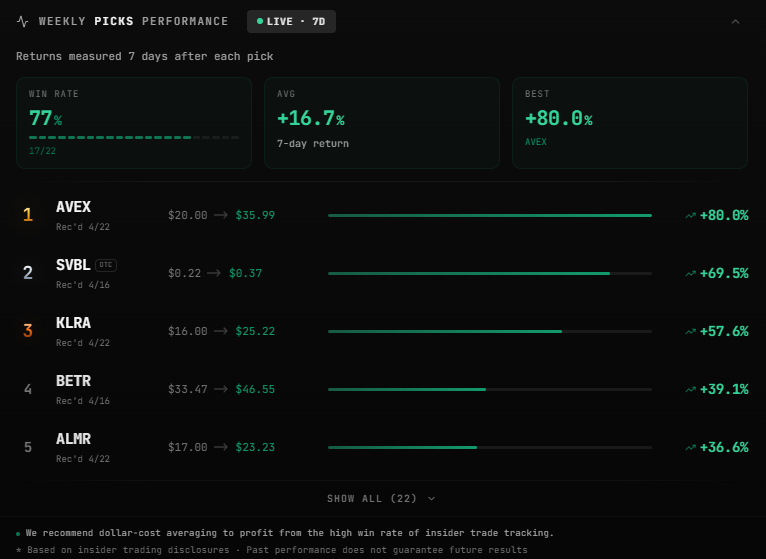Click the $20.00 entry price

pyautogui.click(x=188, y=215)
